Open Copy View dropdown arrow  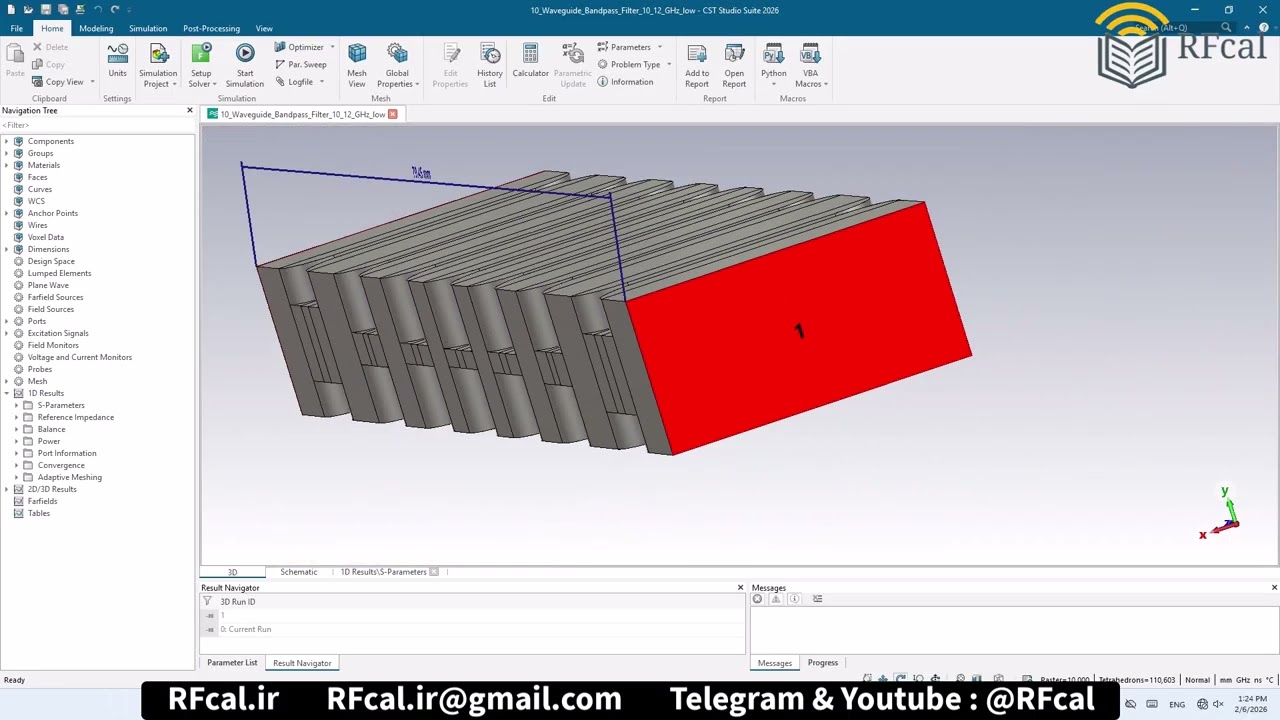point(92,82)
